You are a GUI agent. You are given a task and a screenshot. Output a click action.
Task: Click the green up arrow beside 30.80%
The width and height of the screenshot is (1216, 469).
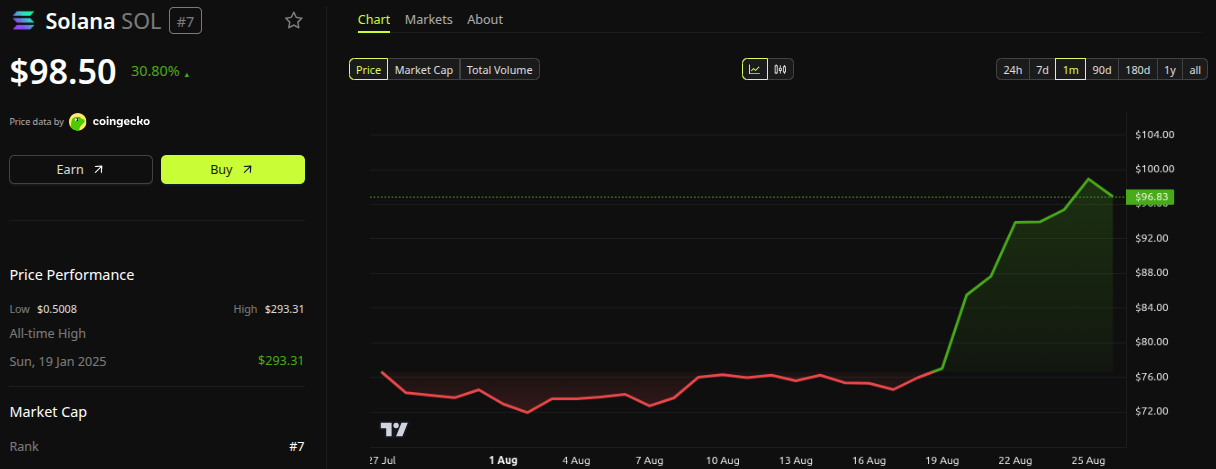click(186, 74)
